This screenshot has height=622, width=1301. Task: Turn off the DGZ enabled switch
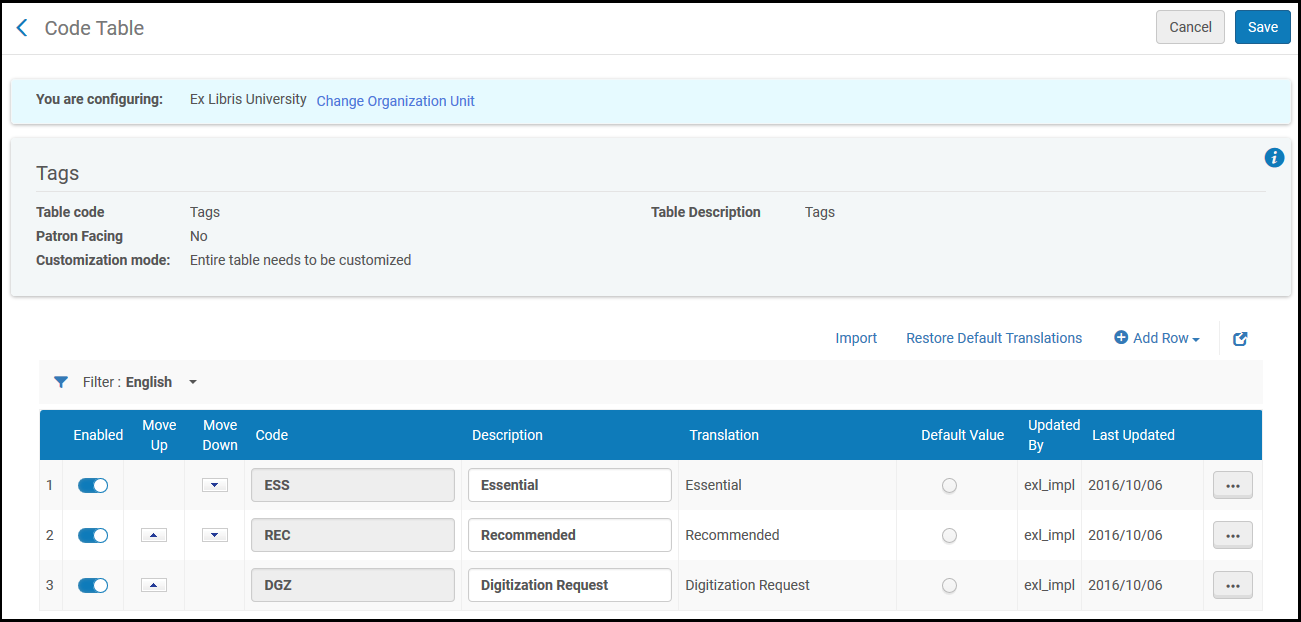93,585
